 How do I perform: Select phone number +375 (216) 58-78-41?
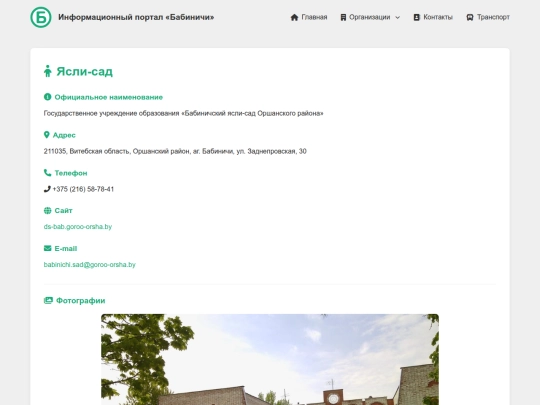click(83, 189)
